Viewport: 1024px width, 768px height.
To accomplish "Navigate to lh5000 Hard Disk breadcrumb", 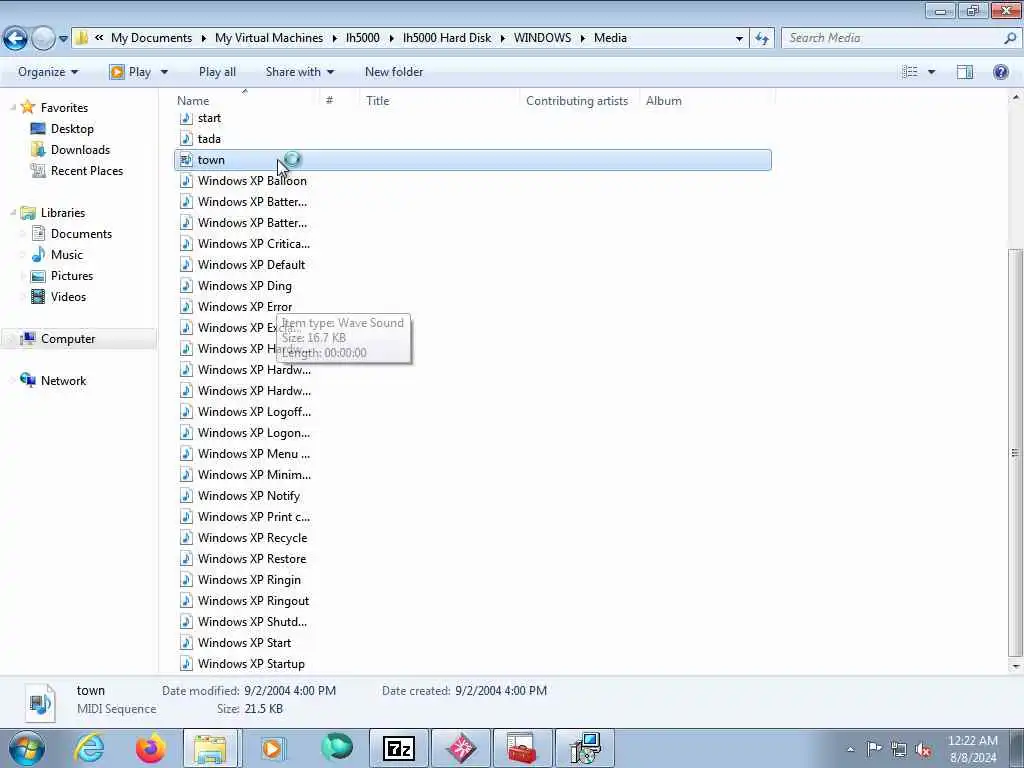I will click(x=447, y=38).
